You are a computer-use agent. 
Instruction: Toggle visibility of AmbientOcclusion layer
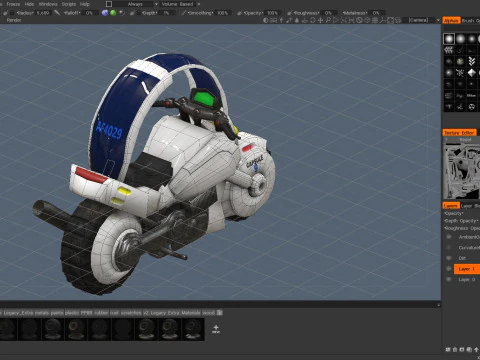pos(449,237)
